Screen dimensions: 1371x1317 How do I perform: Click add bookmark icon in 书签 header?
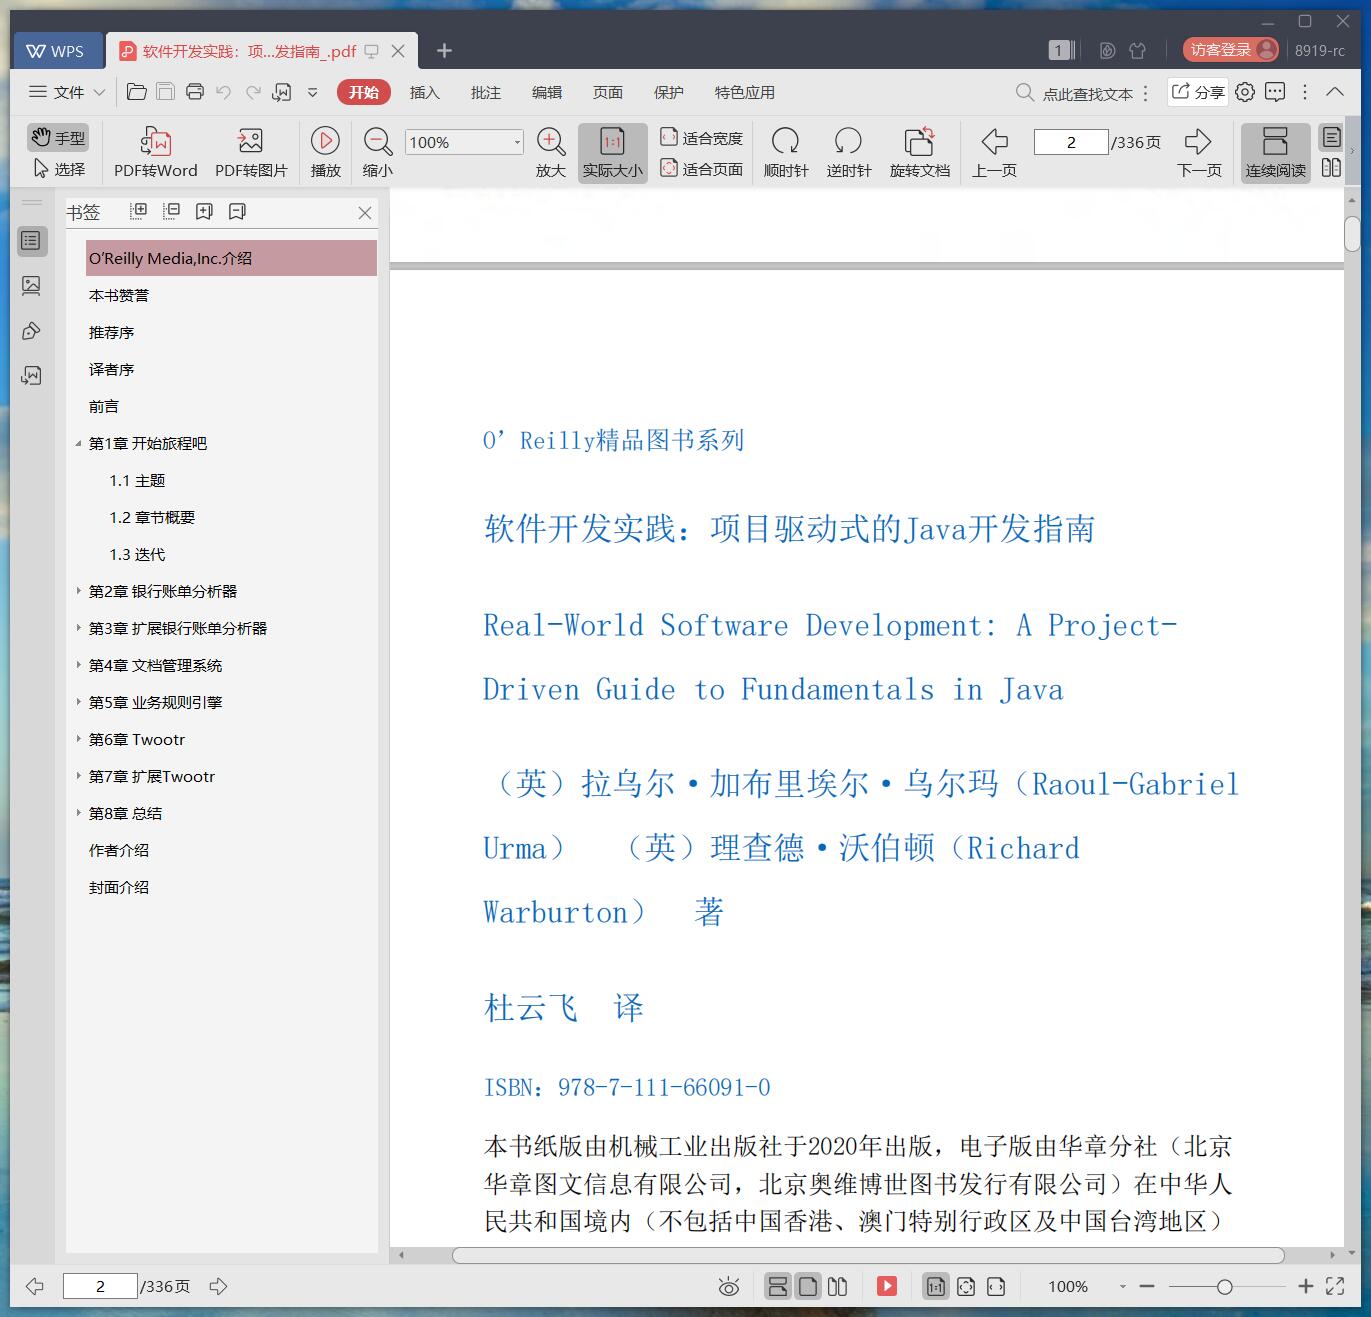point(205,211)
